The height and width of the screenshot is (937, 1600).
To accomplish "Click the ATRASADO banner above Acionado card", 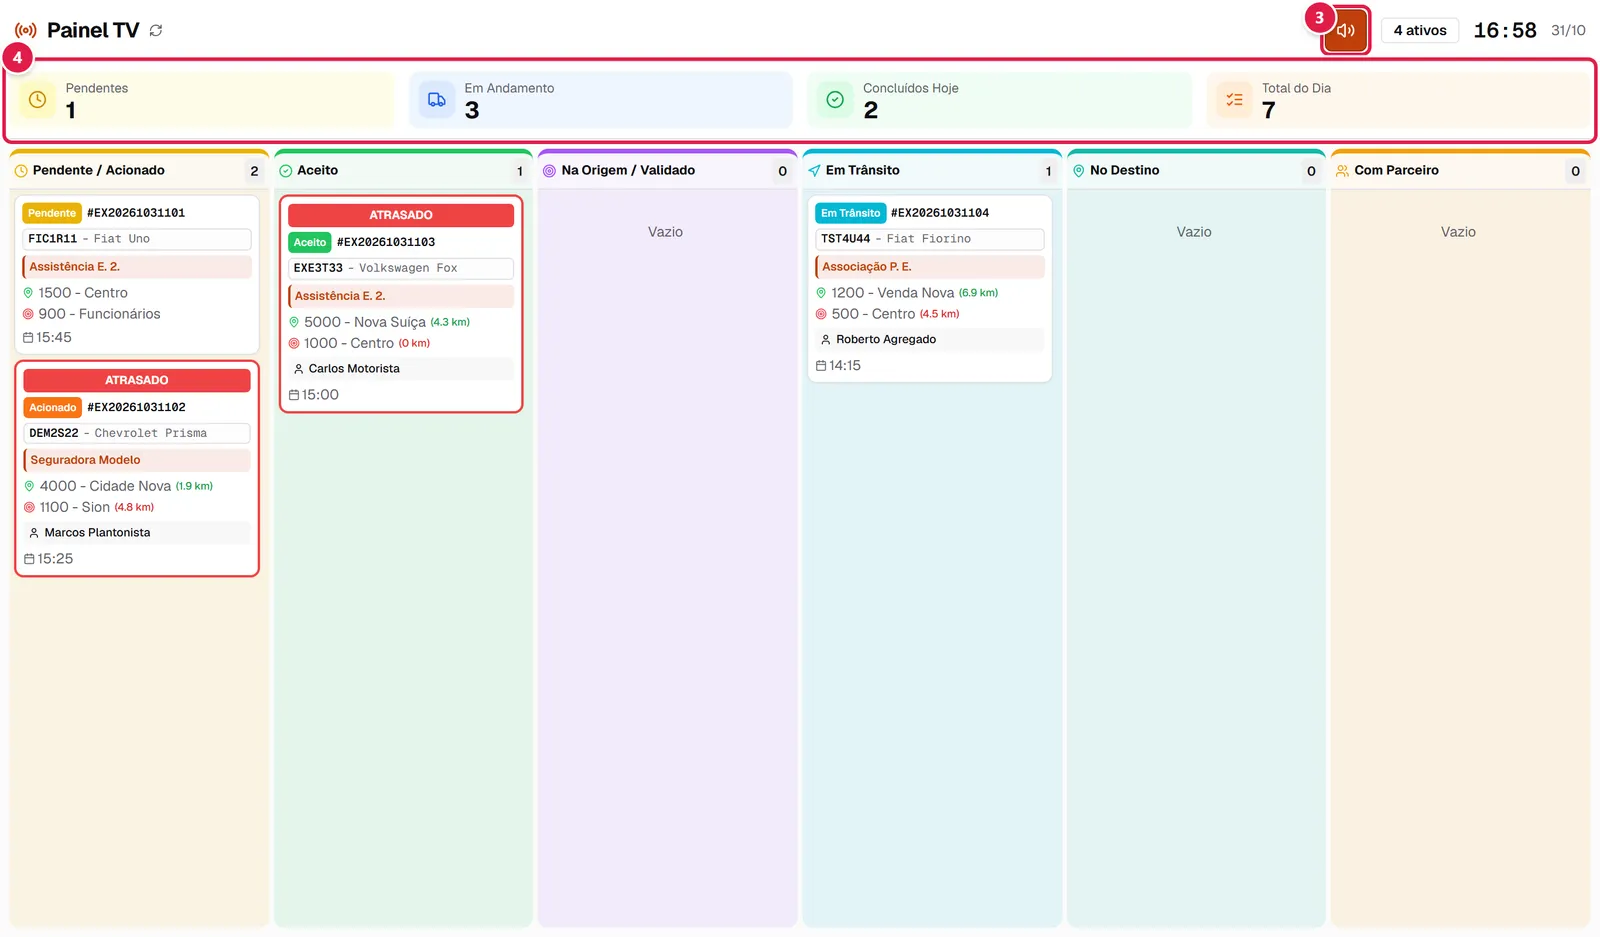I will pos(137,380).
